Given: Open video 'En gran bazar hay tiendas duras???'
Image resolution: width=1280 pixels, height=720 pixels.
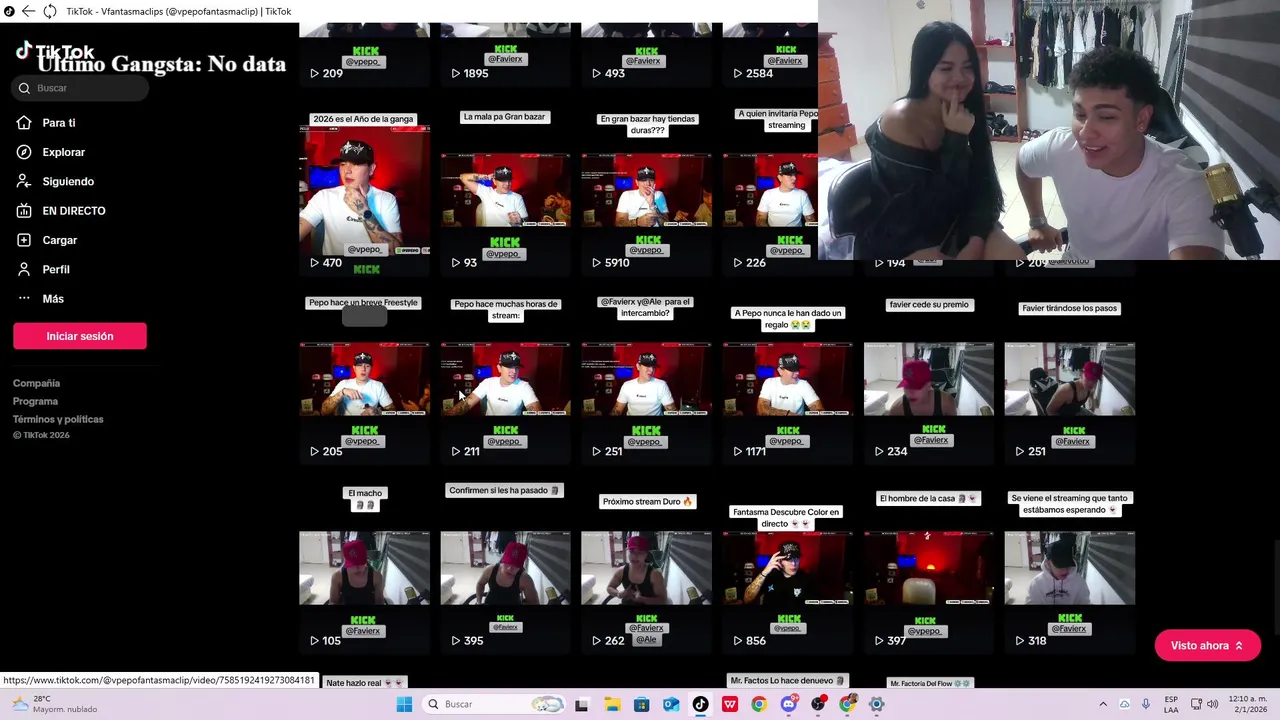Looking at the screenshot, I should click(x=646, y=190).
